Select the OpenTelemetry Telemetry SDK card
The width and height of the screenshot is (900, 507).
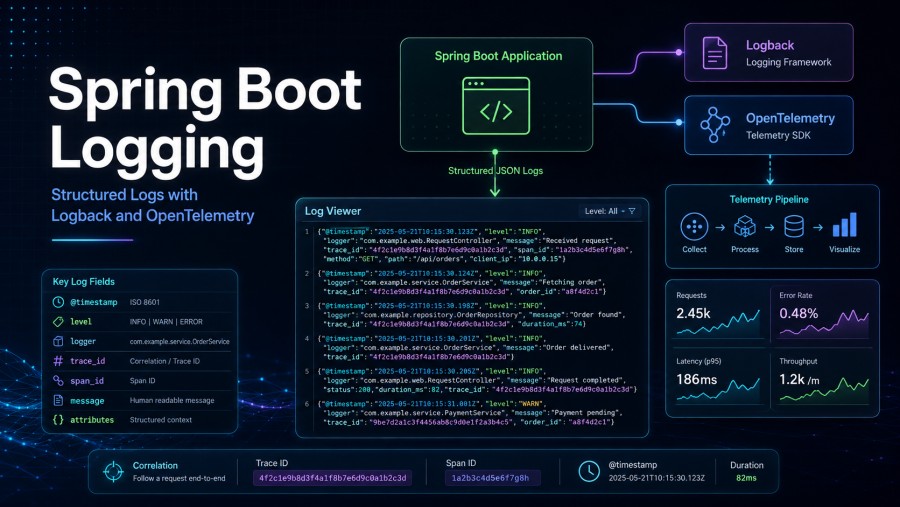pos(769,125)
